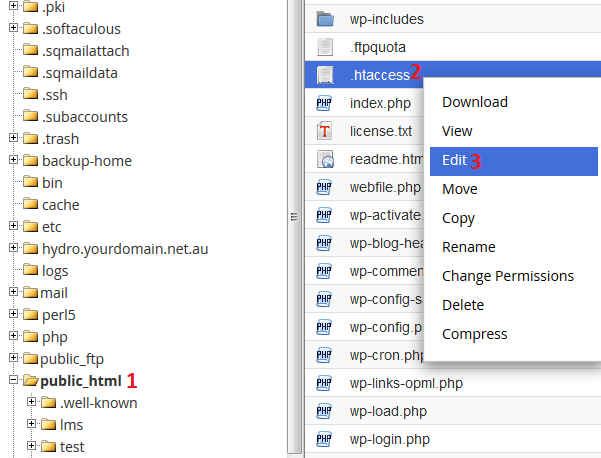The height and width of the screenshot is (458, 601).
Task: Expand the .softaculous folder
Action: (x=13, y=28)
